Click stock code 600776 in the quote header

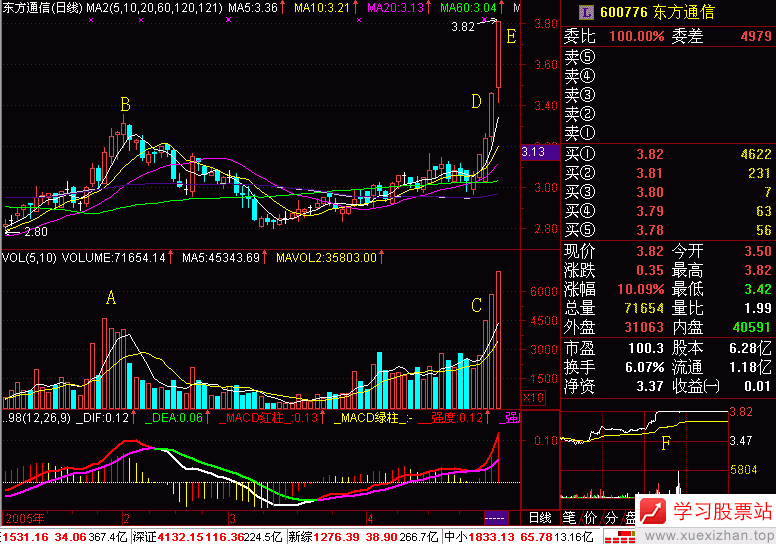pos(623,12)
